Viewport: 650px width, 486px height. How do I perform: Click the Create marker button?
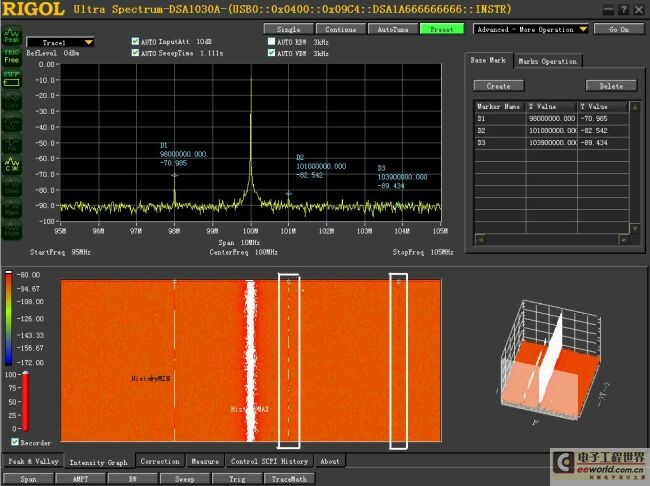pos(497,86)
